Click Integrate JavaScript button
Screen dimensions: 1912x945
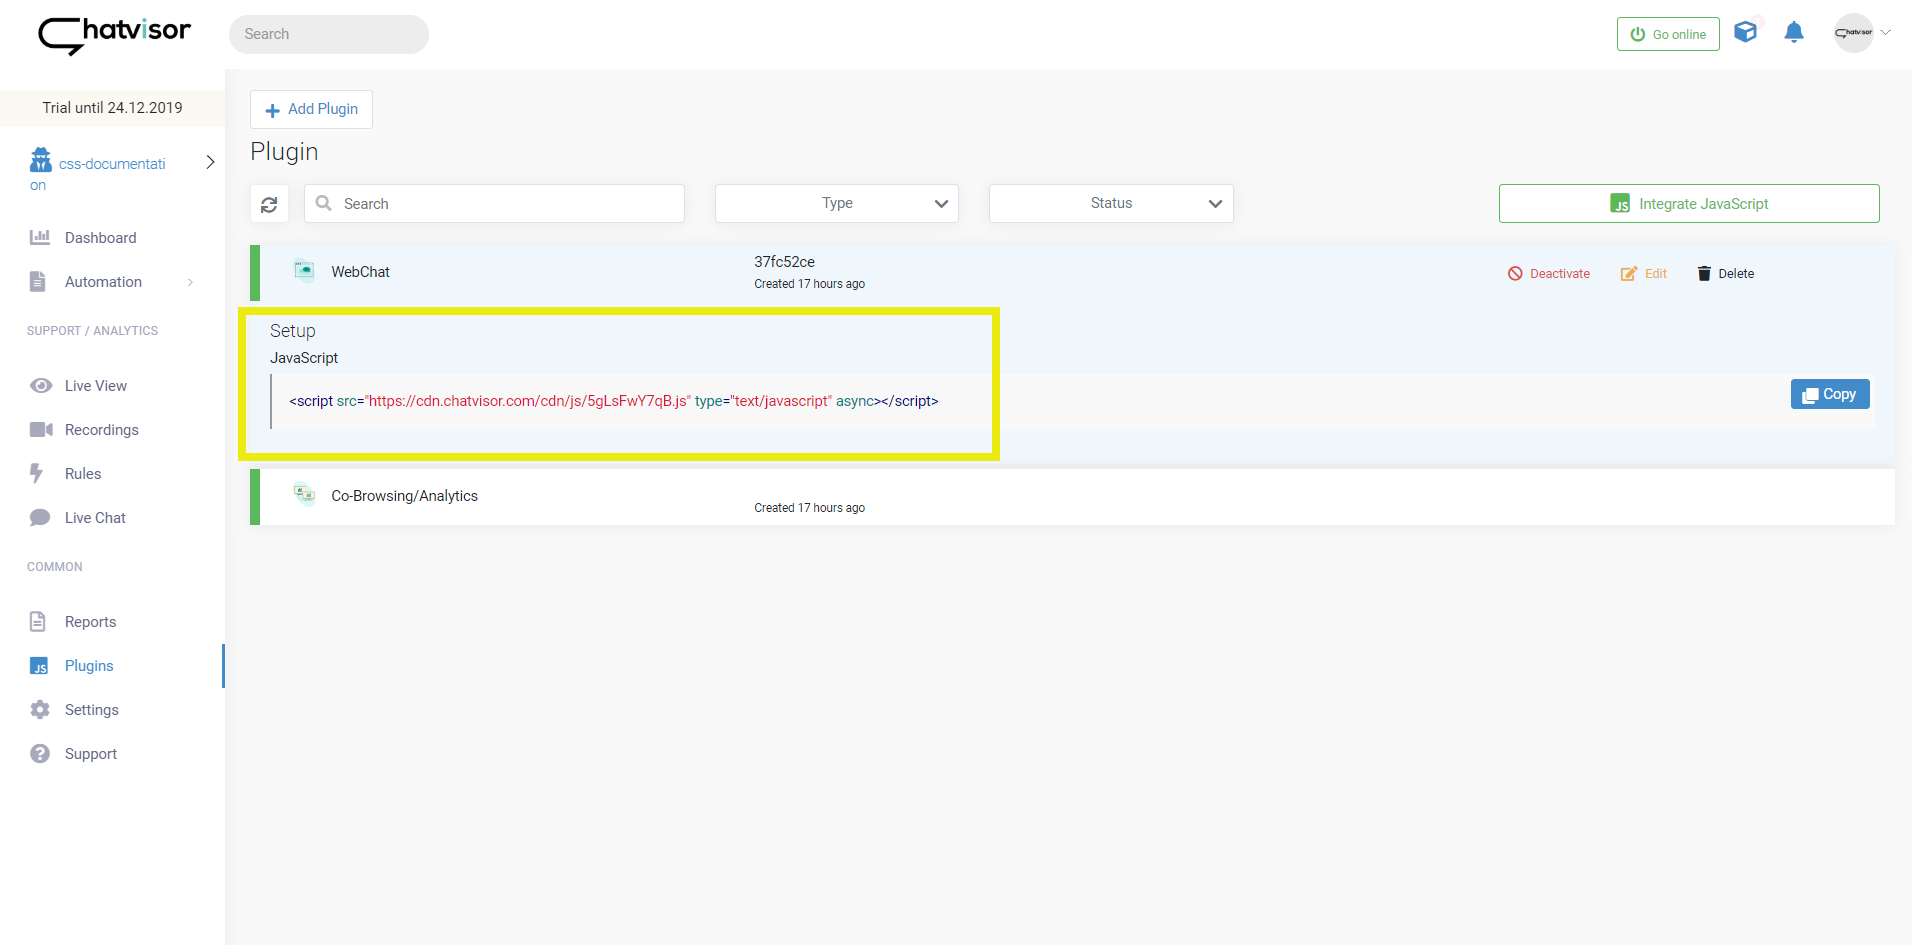tap(1689, 204)
